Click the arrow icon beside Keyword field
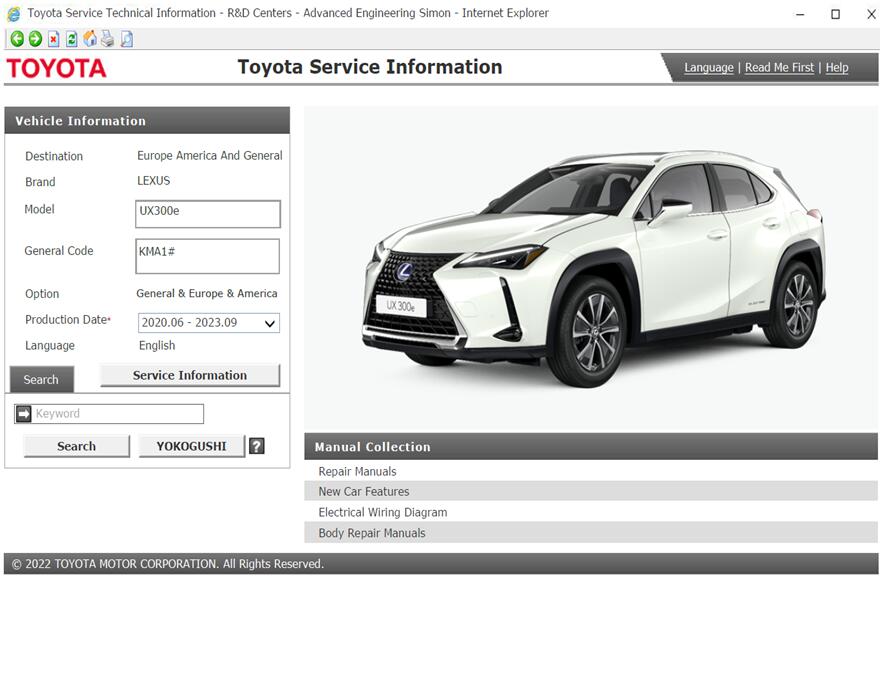Viewport: 882px width, 676px height. click(x=24, y=414)
